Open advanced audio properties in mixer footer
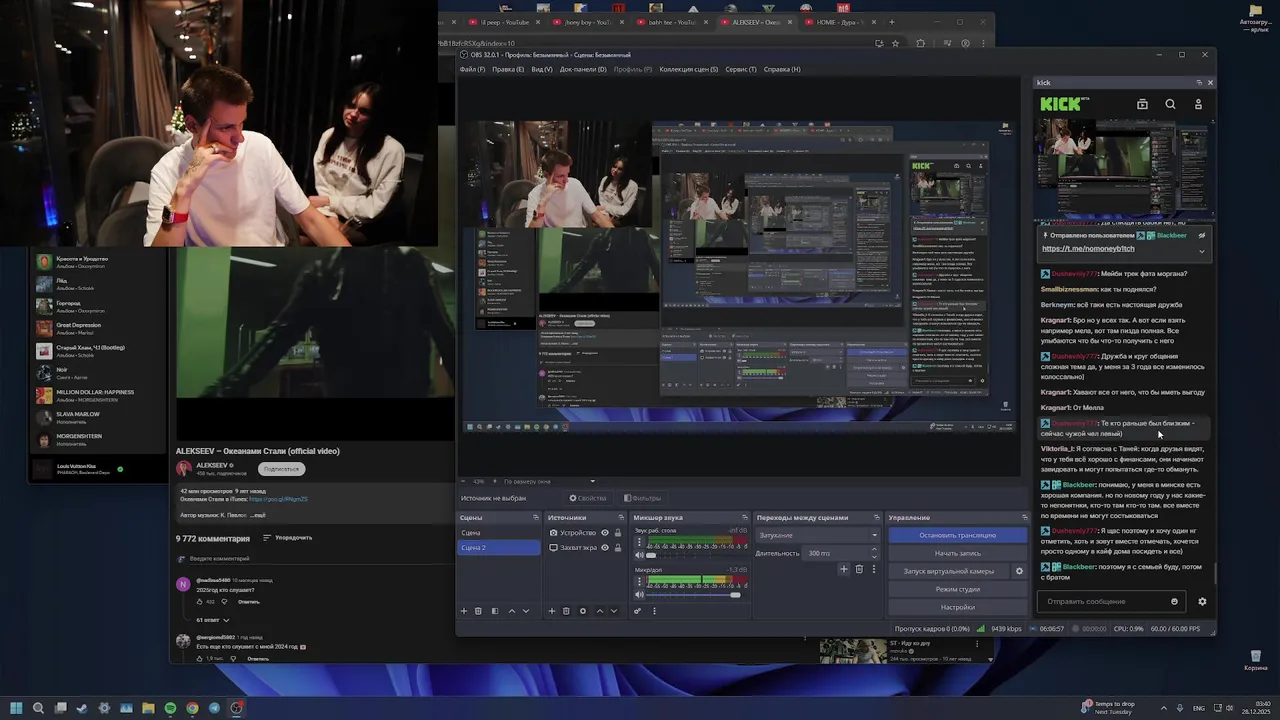Screen dimensions: 1280x720 (x=638, y=611)
